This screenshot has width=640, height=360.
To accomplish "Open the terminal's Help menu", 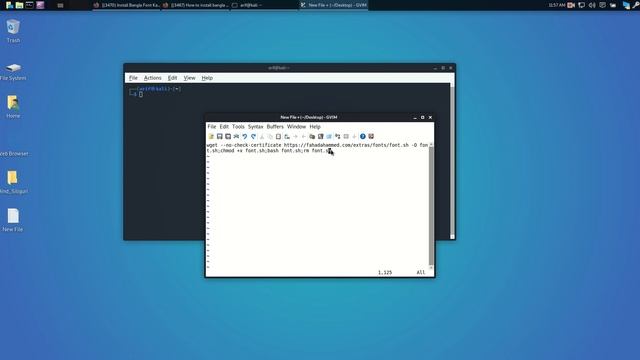I will (x=207, y=78).
